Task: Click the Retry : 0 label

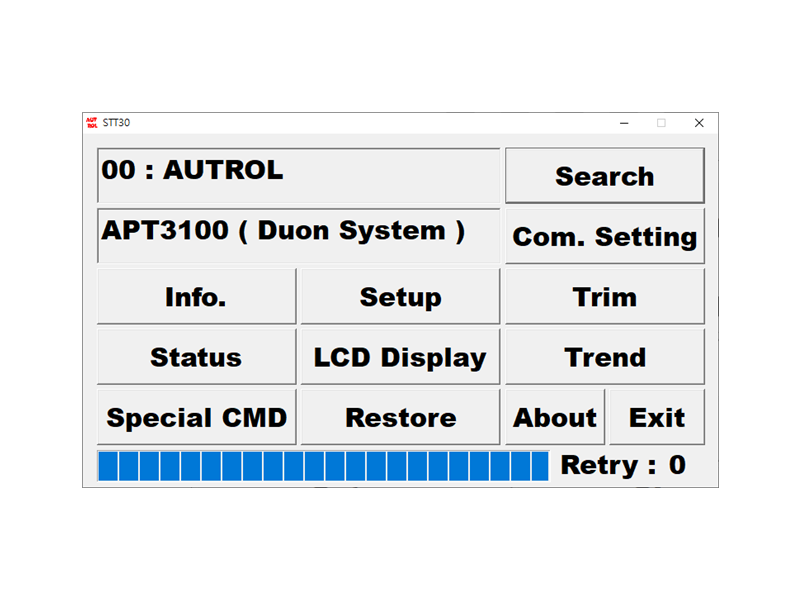Action: [x=623, y=465]
